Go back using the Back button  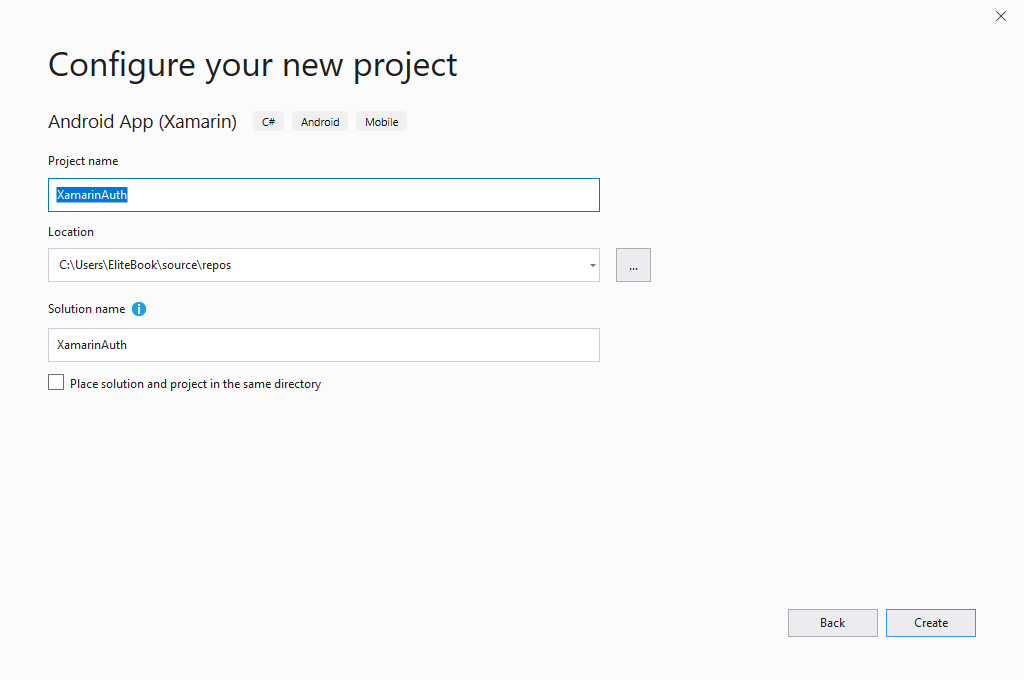[832, 623]
